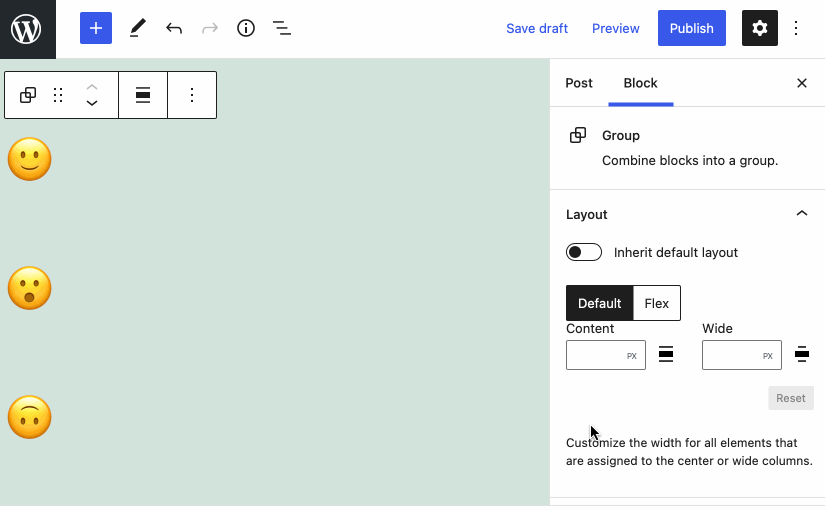Switch to the Post tab
This screenshot has height=510, width=825.
(x=579, y=83)
